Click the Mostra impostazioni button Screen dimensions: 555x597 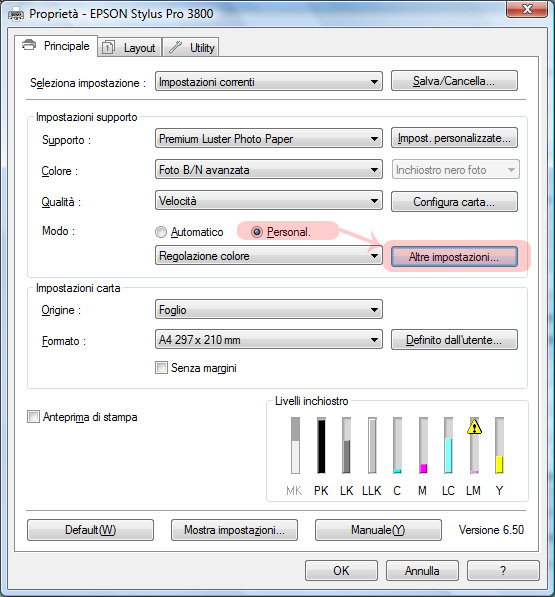[234, 530]
